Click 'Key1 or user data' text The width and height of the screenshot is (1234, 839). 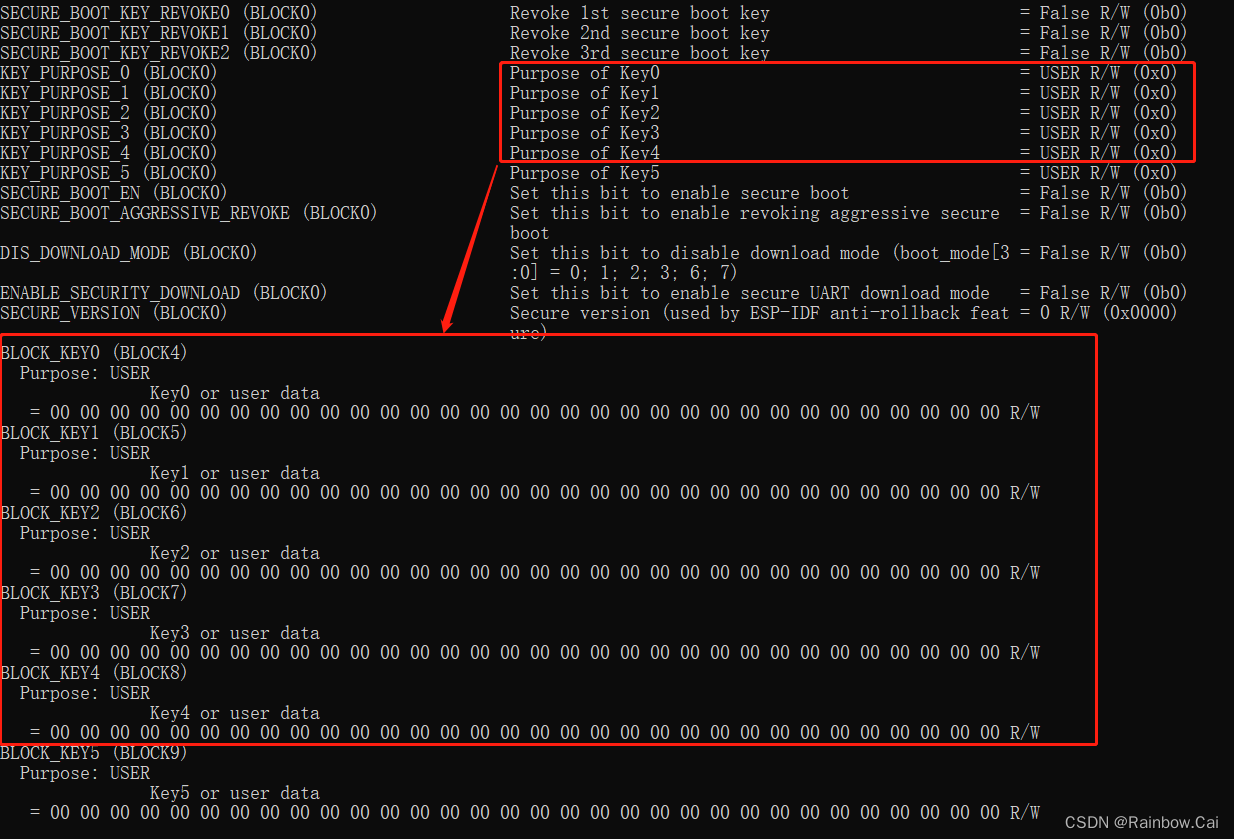[235, 473]
